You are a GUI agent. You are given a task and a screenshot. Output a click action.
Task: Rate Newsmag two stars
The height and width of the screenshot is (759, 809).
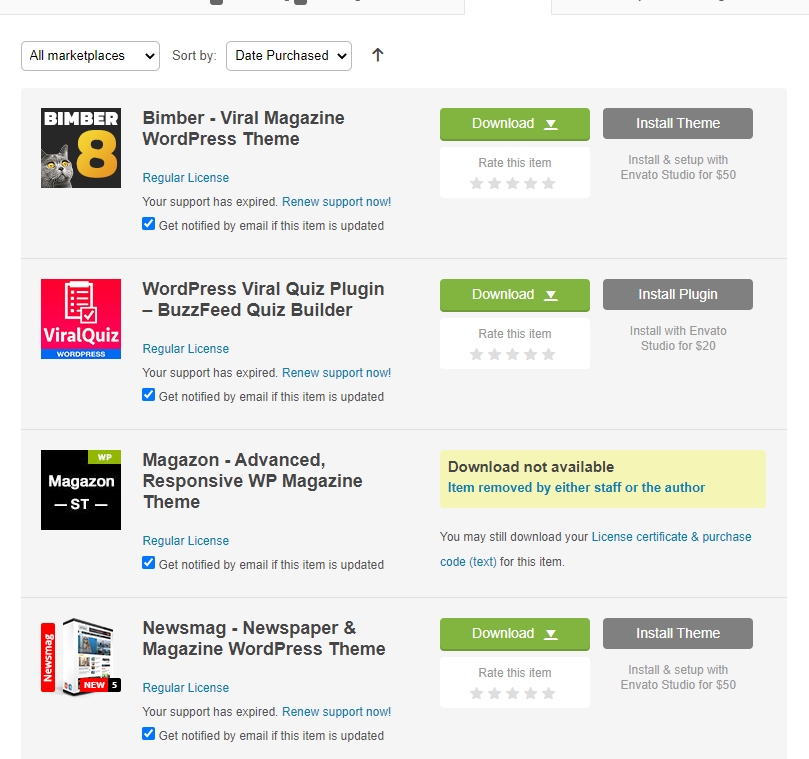coord(494,693)
